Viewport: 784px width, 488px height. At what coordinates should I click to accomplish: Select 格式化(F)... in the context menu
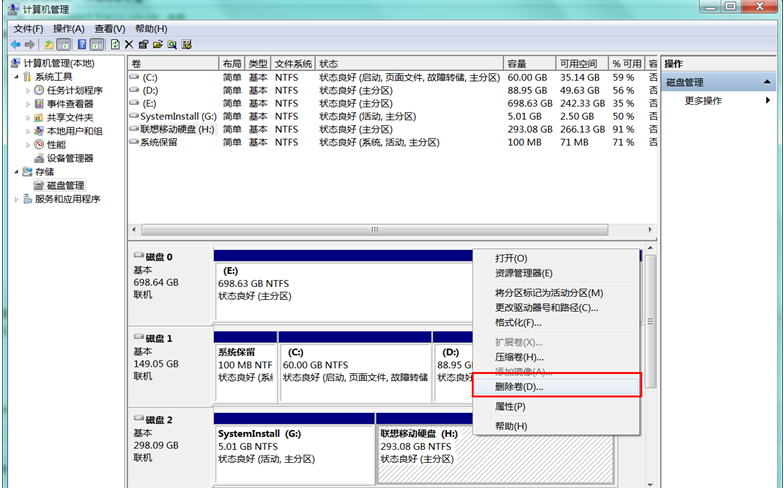[x=518, y=323]
